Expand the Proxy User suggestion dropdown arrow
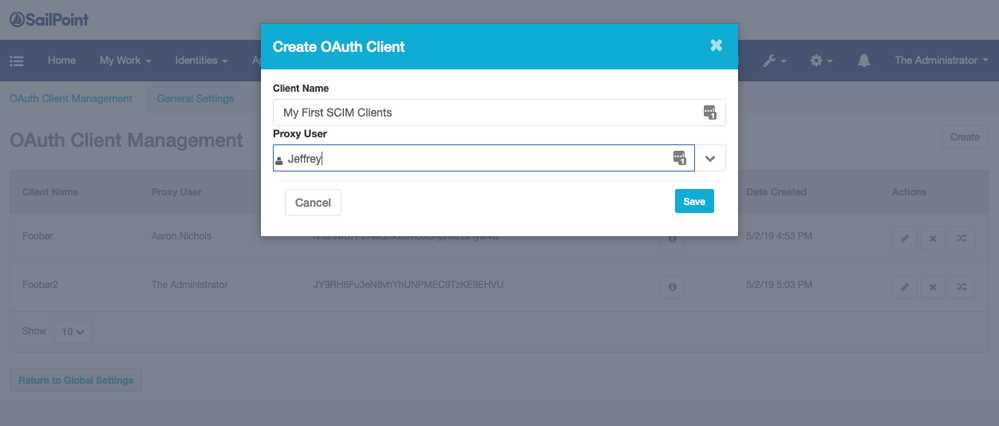The width and height of the screenshot is (999, 426). (x=710, y=158)
